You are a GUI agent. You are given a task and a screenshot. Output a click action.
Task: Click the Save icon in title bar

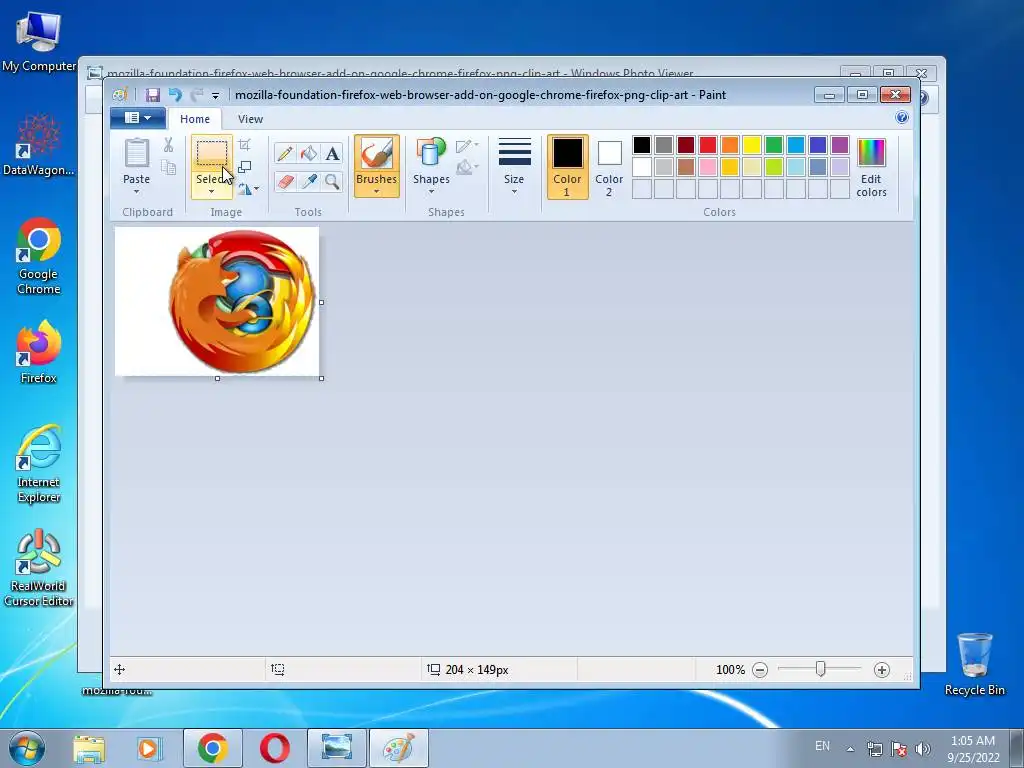(152, 95)
